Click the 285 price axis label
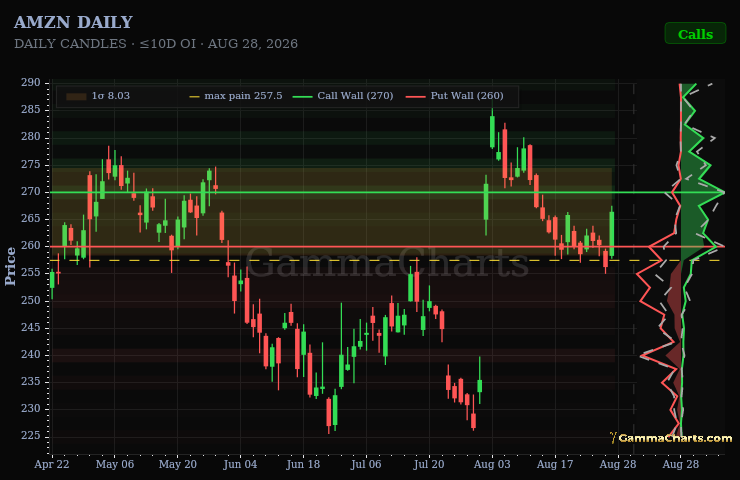 tap(31, 110)
